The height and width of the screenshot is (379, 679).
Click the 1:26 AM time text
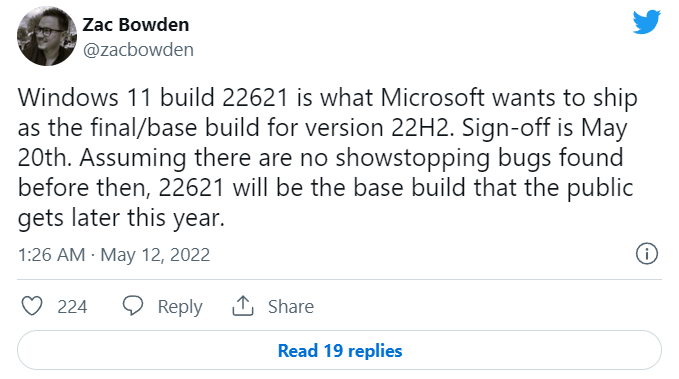(52, 255)
